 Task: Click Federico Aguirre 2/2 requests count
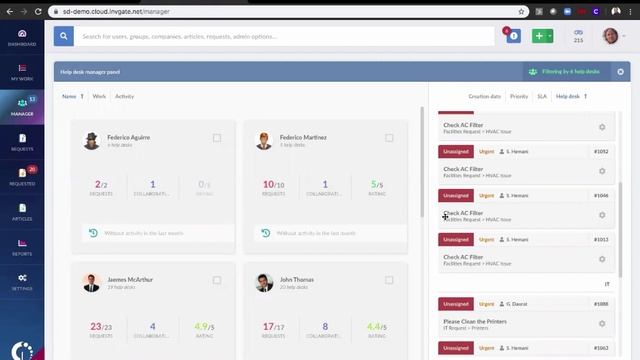click(101, 187)
